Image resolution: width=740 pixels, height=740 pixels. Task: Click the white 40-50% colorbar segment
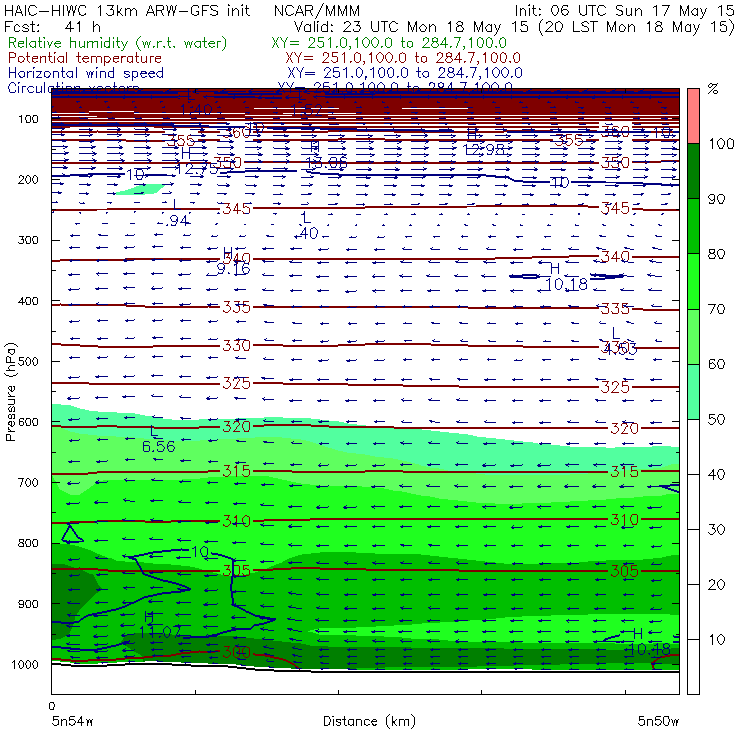click(x=693, y=446)
